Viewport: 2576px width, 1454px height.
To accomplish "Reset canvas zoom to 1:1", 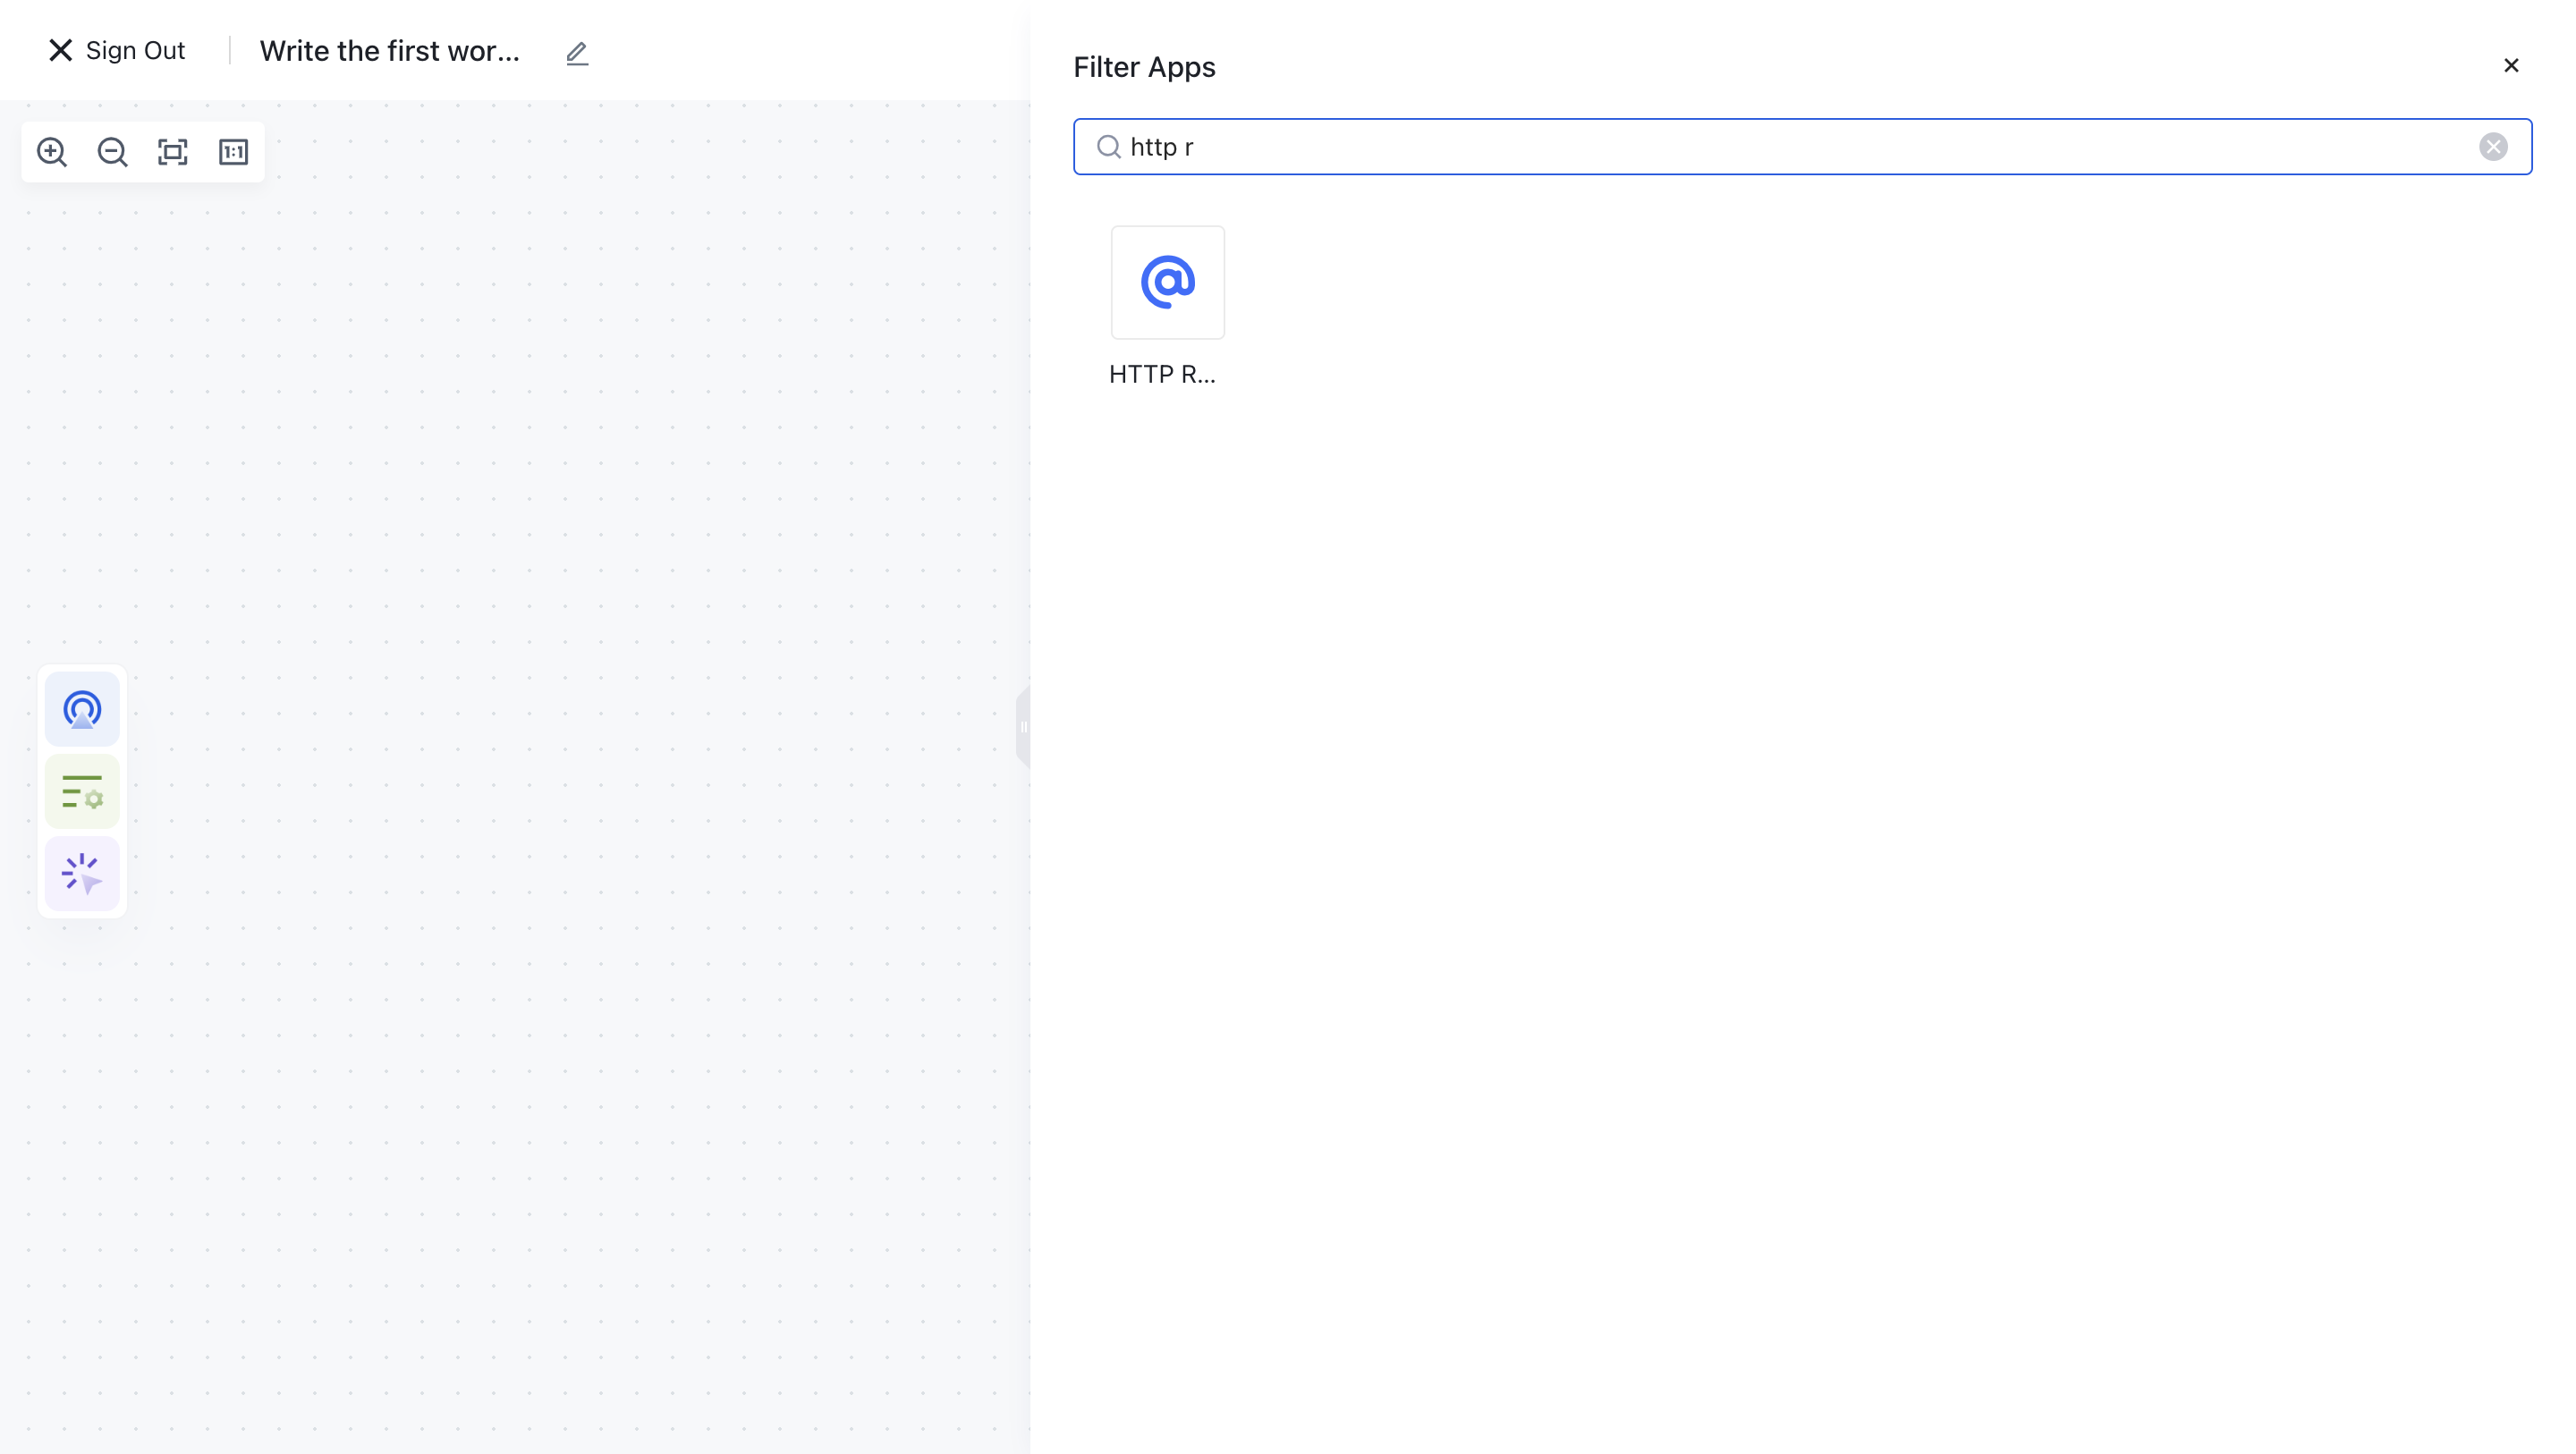I will pyautogui.click(x=233, y=152).
